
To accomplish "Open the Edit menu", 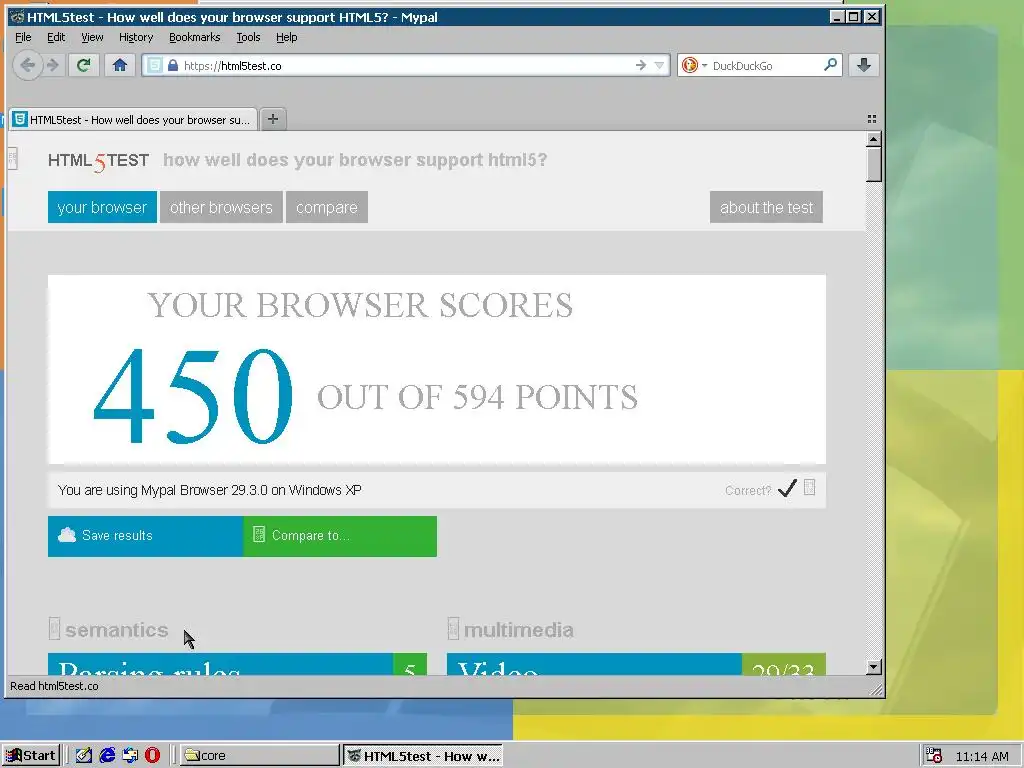I will [56, 37].
